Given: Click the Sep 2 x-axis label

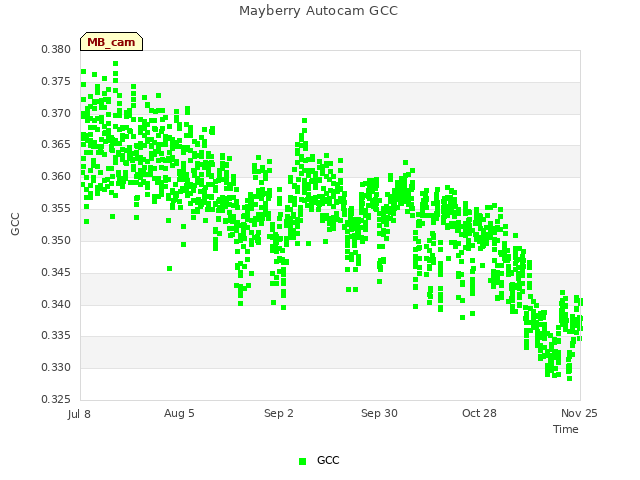Looking at the screenshot, I should pos(279,413).
